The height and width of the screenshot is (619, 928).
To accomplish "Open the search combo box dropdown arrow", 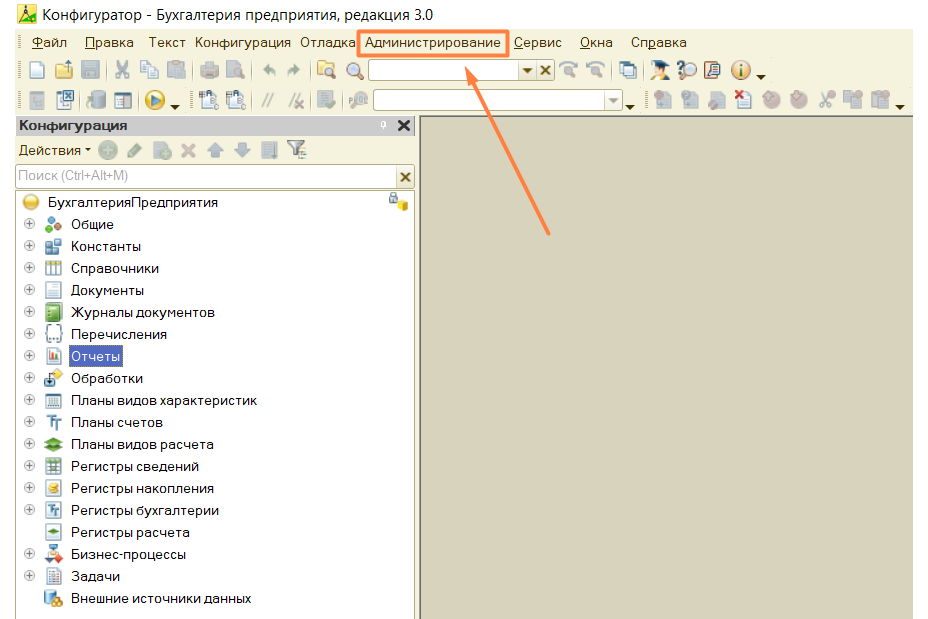I will 526,71.
